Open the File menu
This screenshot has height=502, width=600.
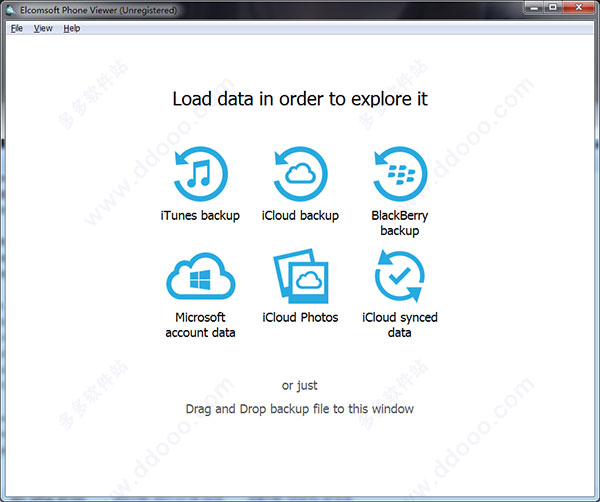coord(17,28)
